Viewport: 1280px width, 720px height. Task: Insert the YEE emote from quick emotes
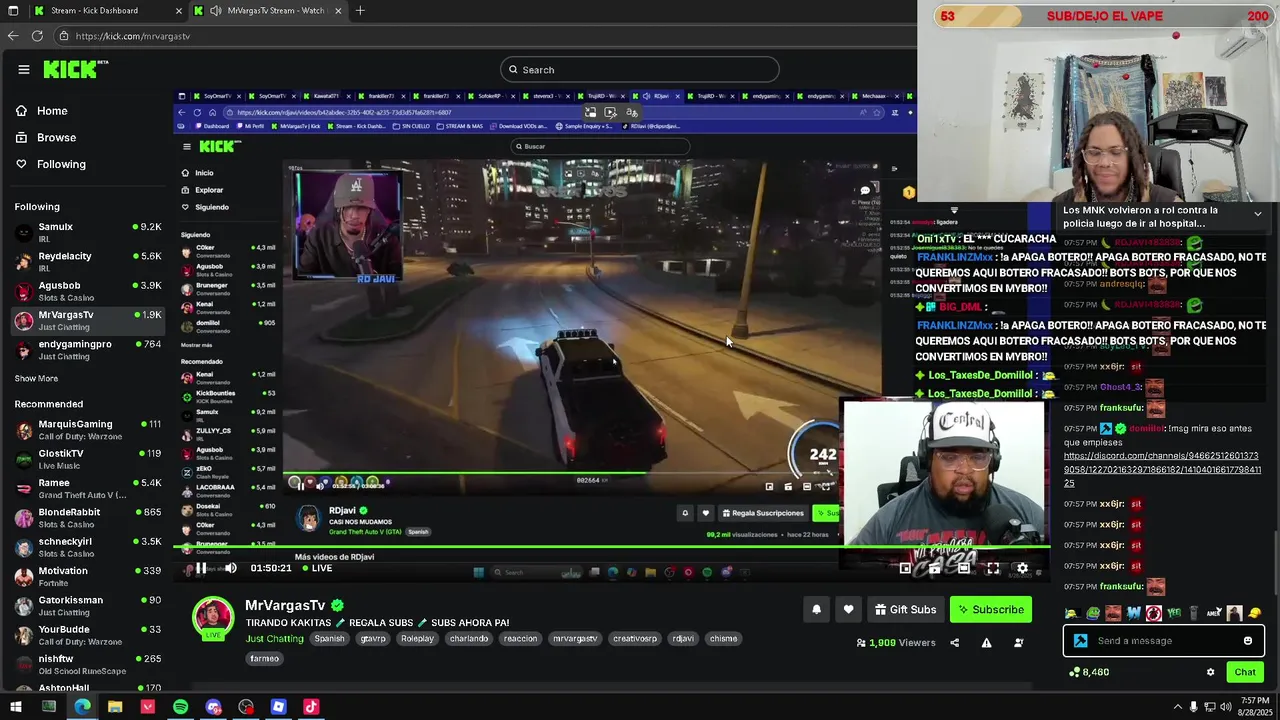1174,613
